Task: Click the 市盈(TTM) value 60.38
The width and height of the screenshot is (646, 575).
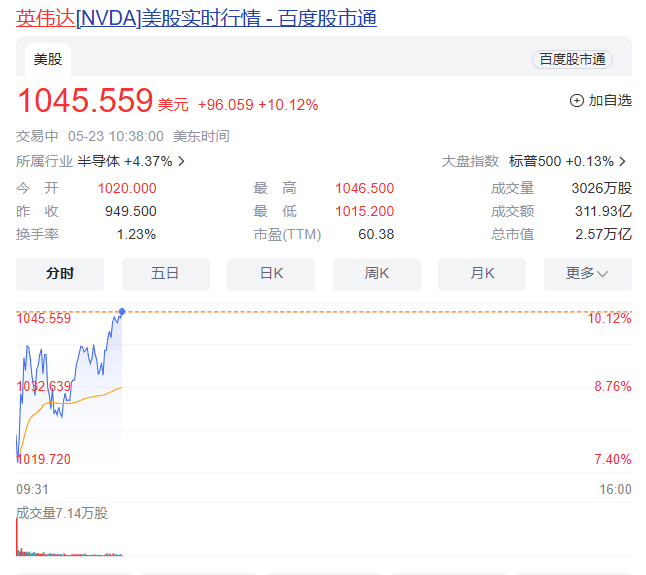Action: (376, 235)
